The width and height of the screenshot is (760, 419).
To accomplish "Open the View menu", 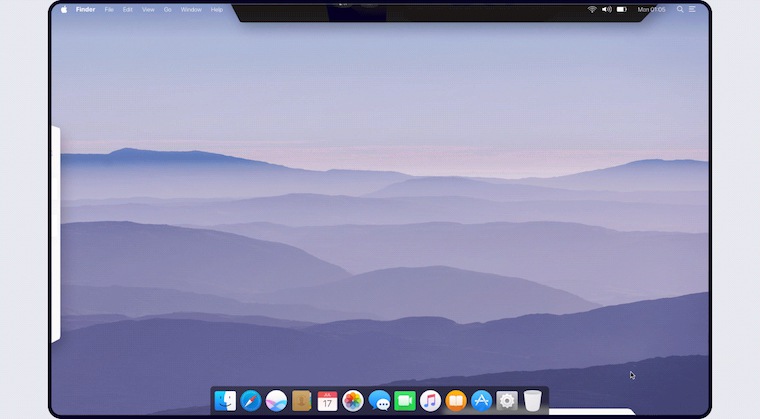I will tap(148, 9).
